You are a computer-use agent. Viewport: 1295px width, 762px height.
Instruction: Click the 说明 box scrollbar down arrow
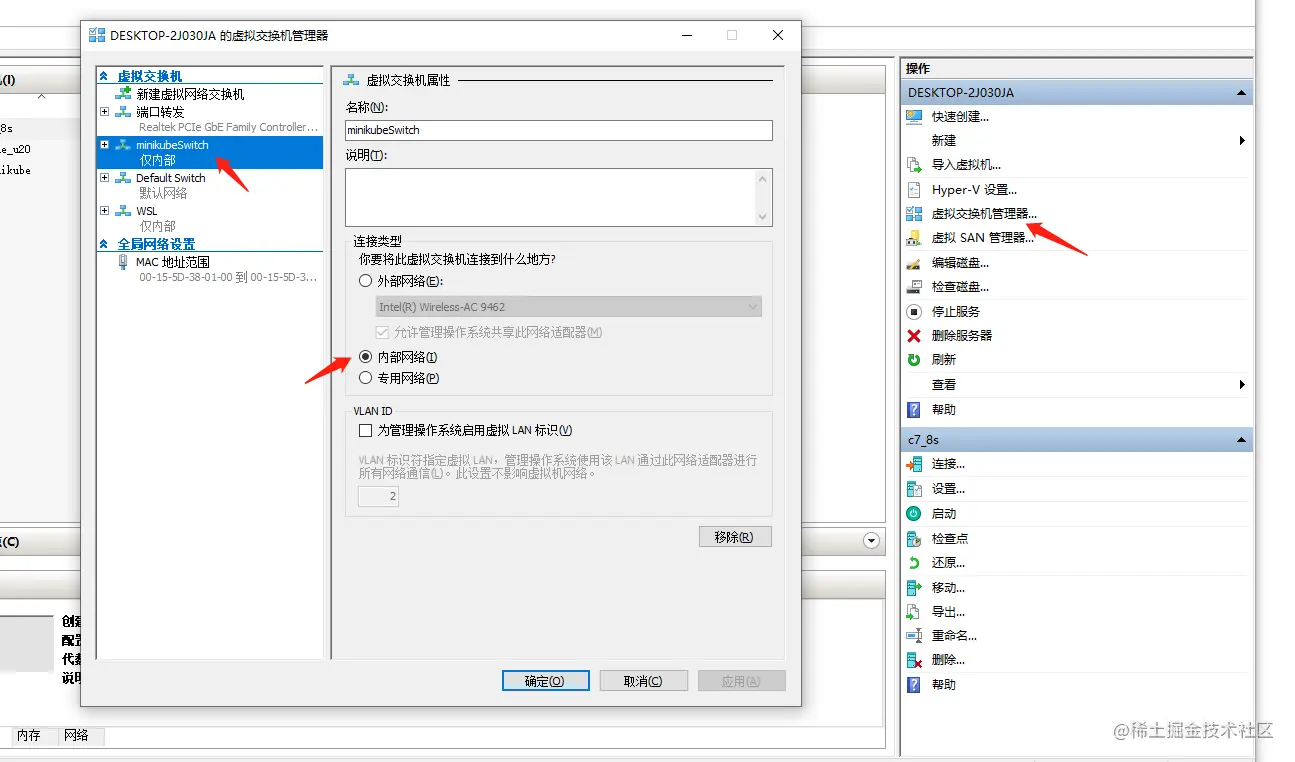point(765,217)
